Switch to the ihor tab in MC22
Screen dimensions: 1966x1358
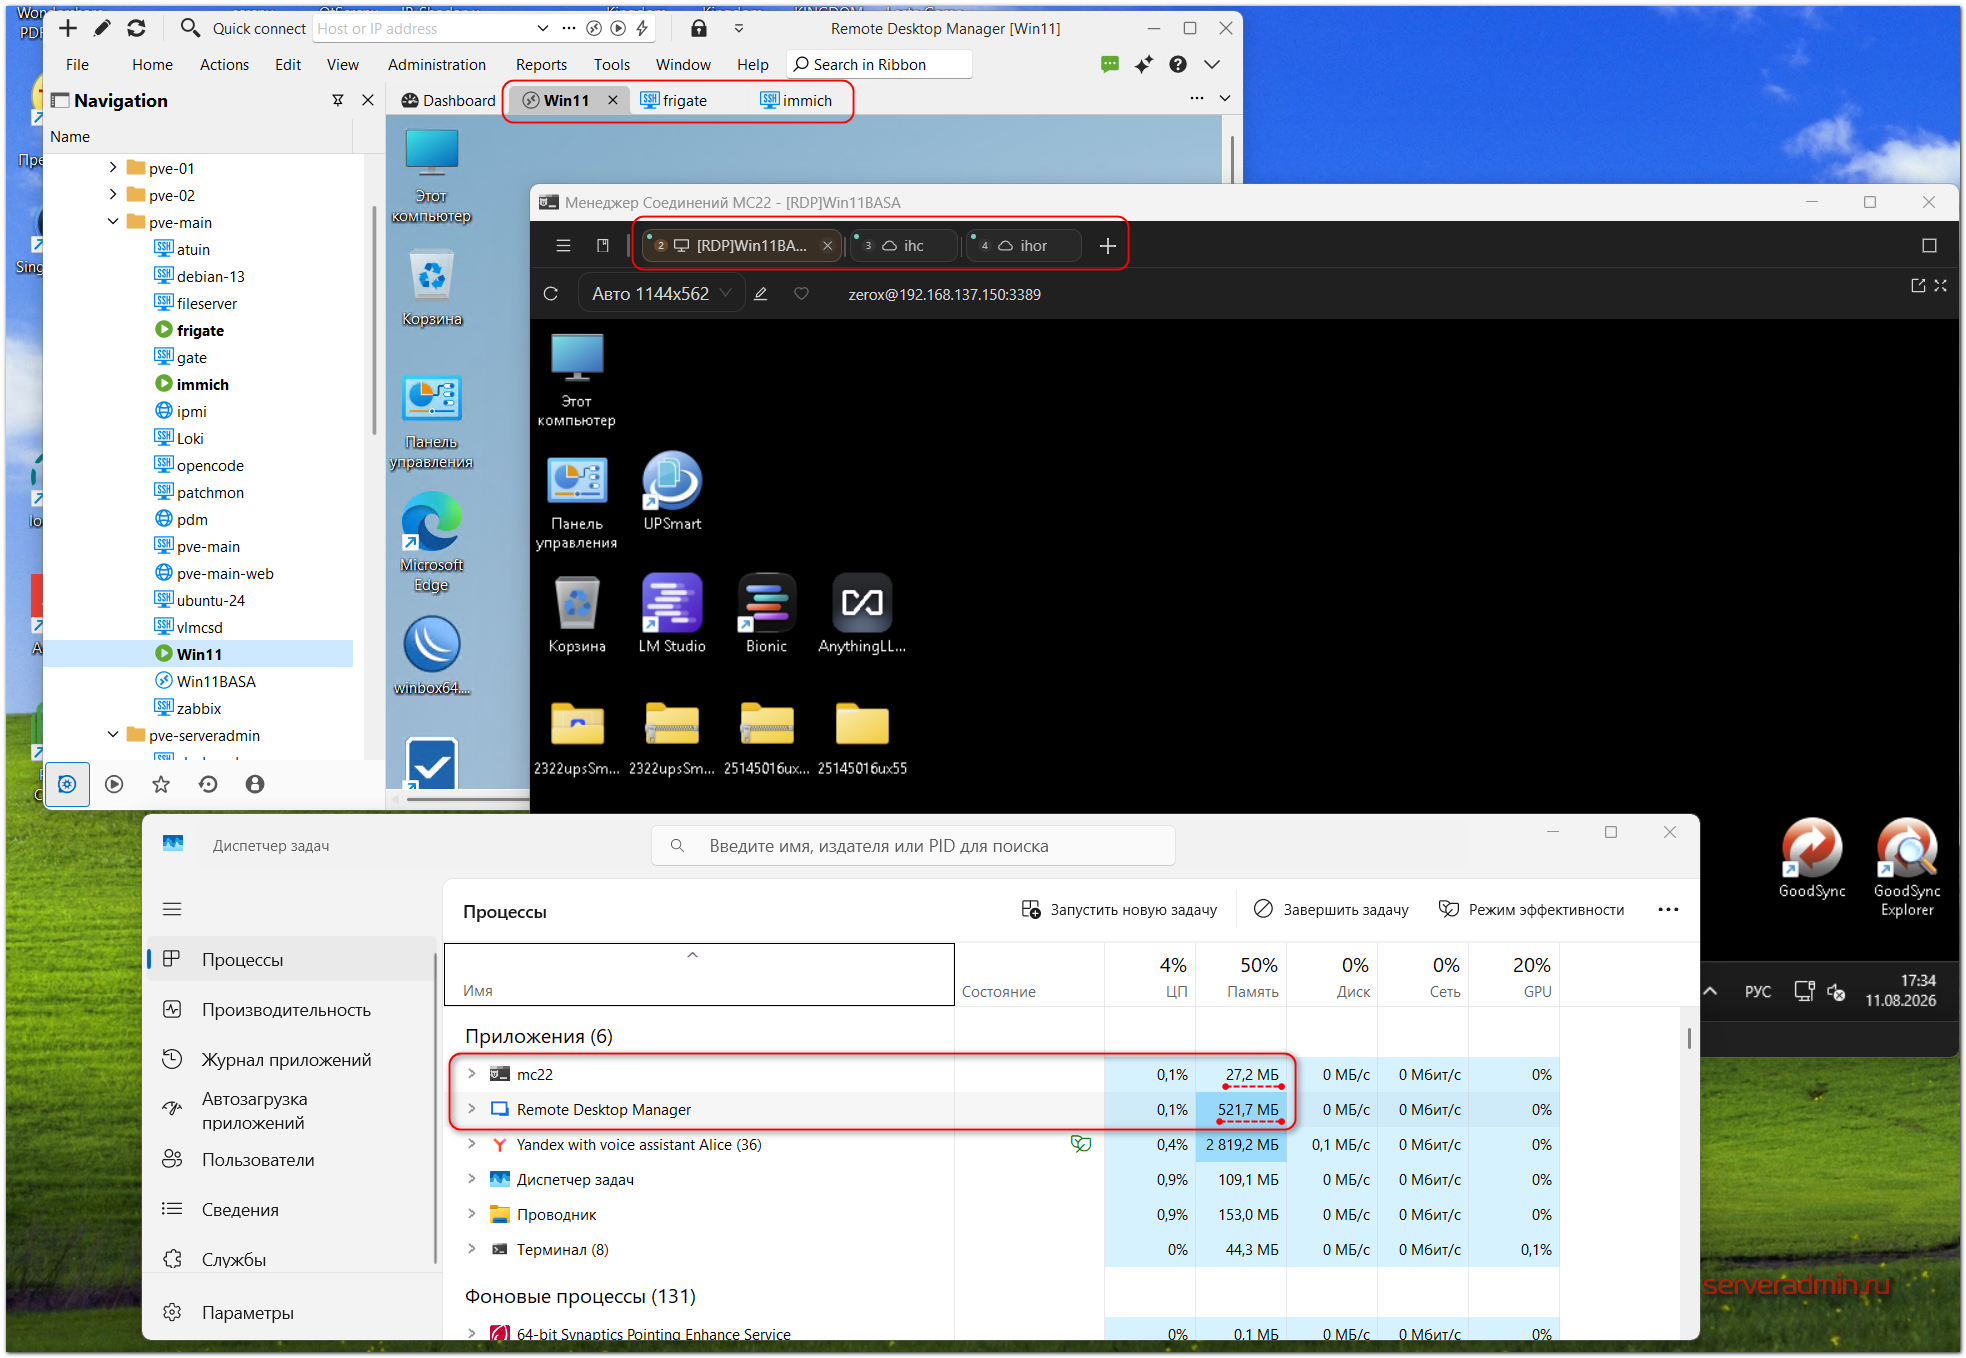coord(1024,245)
